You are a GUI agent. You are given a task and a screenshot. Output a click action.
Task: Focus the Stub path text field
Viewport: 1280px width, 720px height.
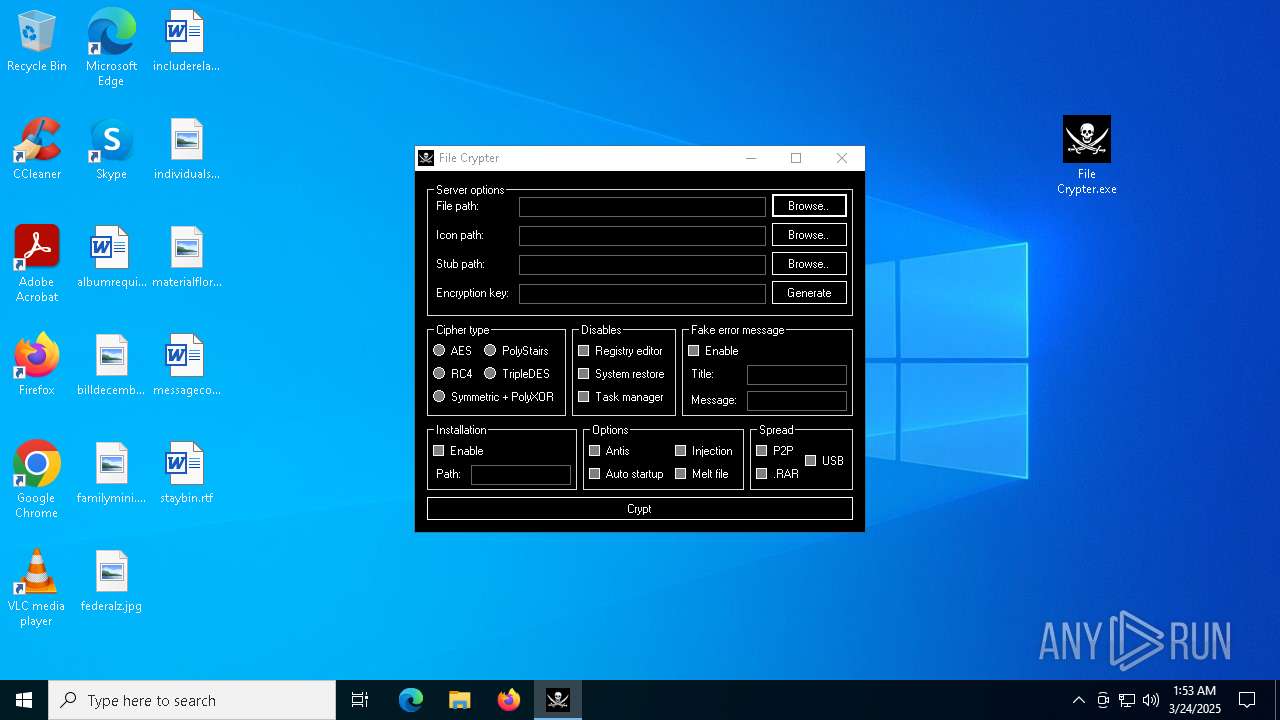point(642,265)
